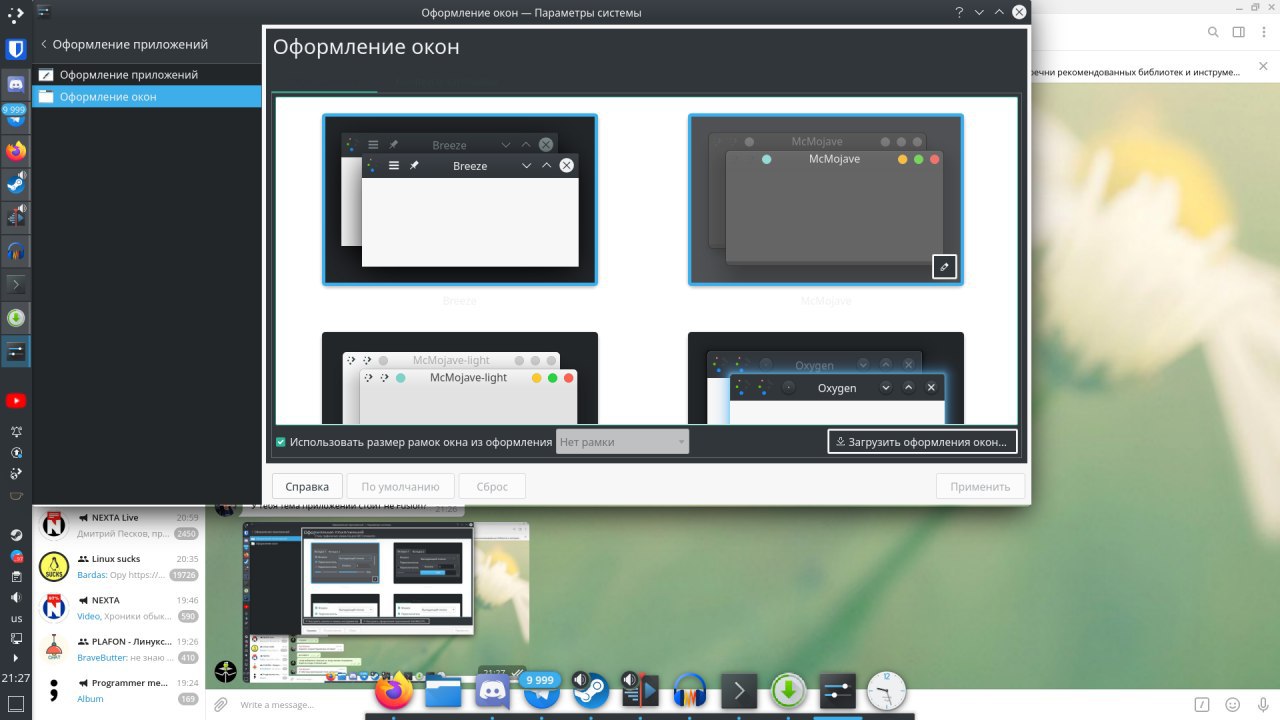
Task: Open the 'NEXTA' chat with 590 unread
Action: (x=119, y=607)
